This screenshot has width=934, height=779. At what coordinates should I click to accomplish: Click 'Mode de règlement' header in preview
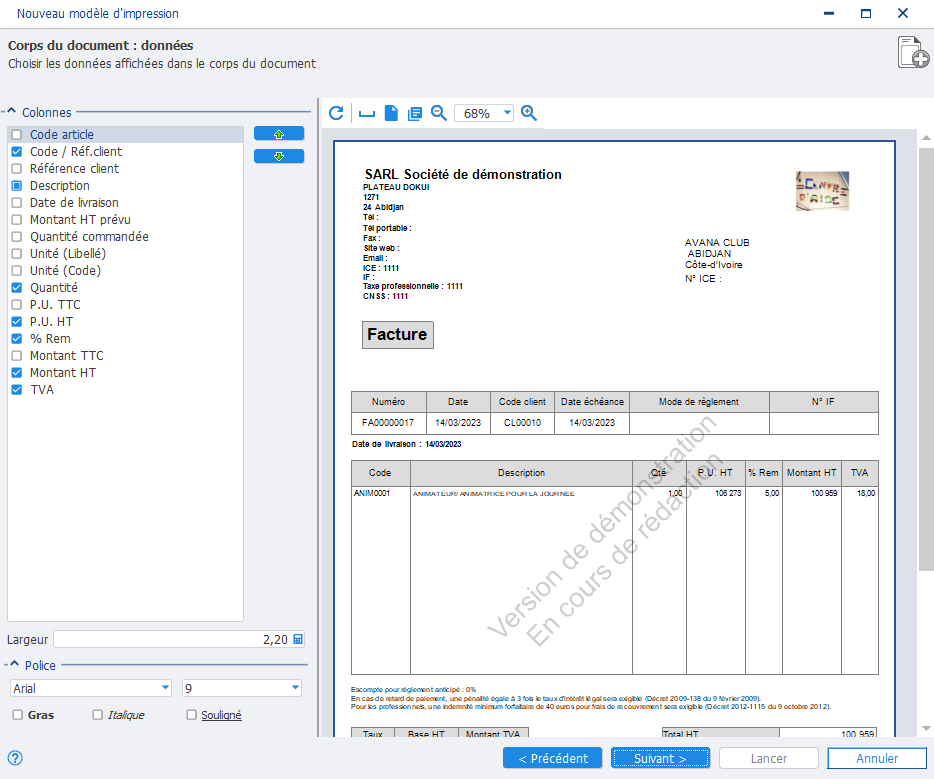(699, 402)
